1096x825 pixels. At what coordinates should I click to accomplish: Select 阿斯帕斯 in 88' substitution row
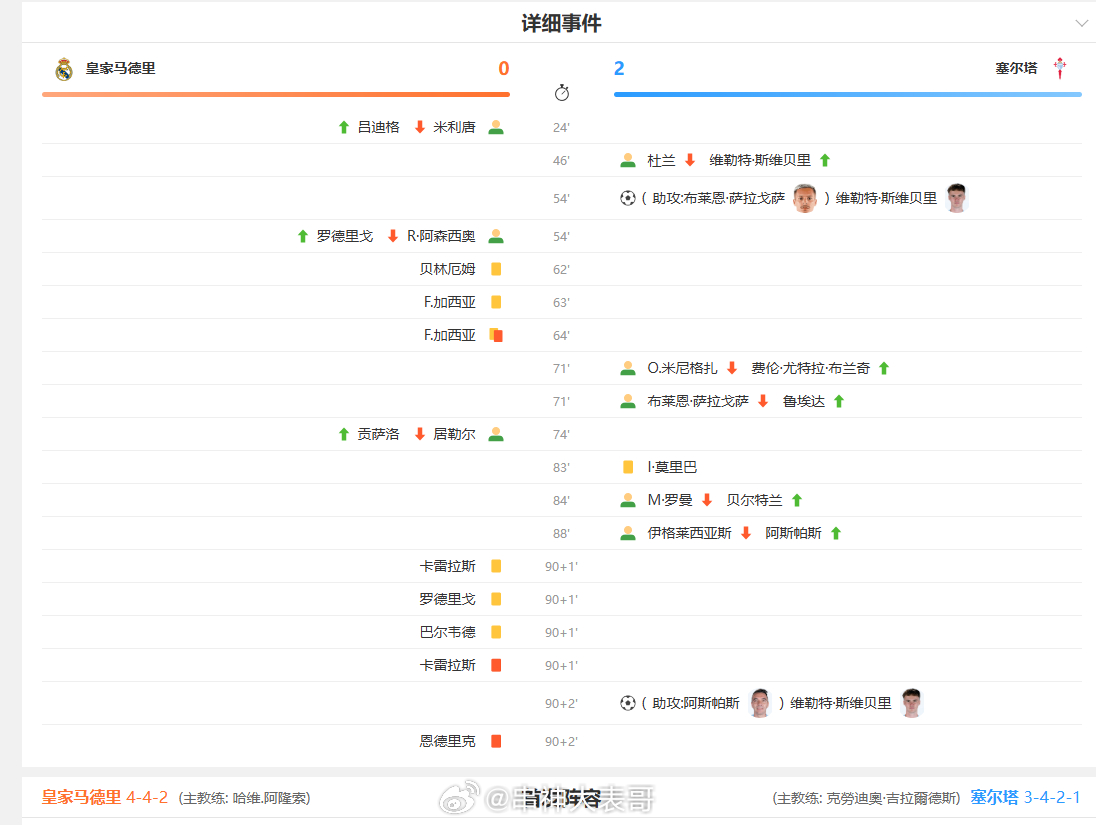[793, 533]
